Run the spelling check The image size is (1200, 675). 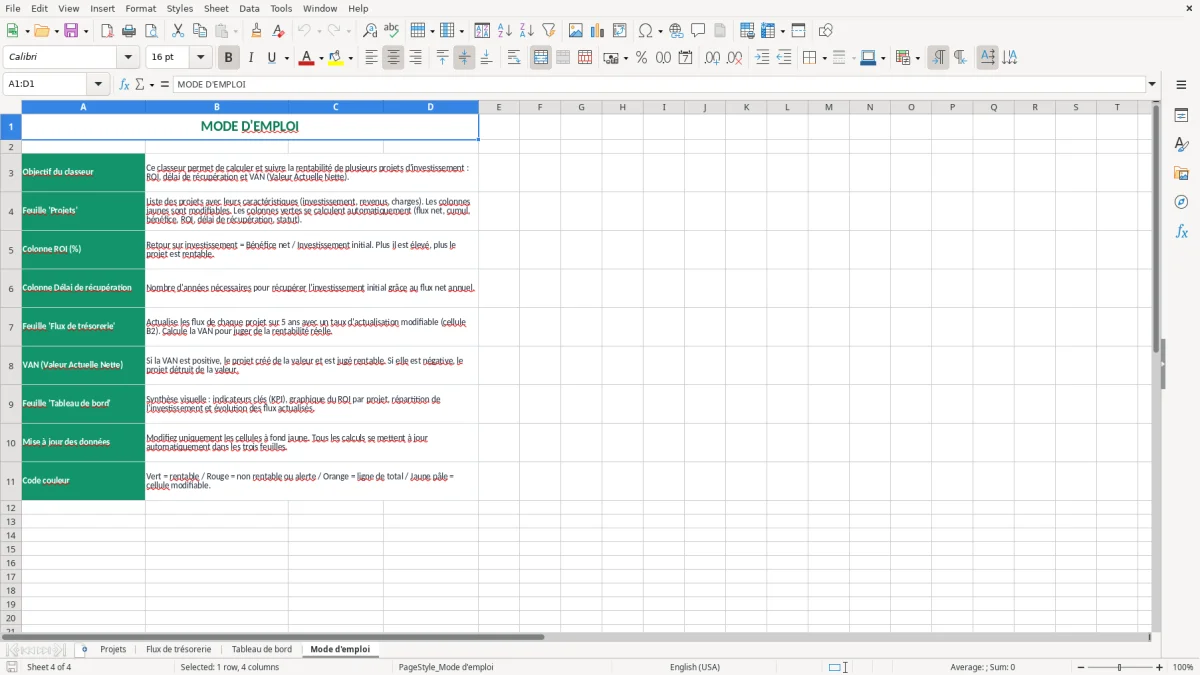(391, 31)
